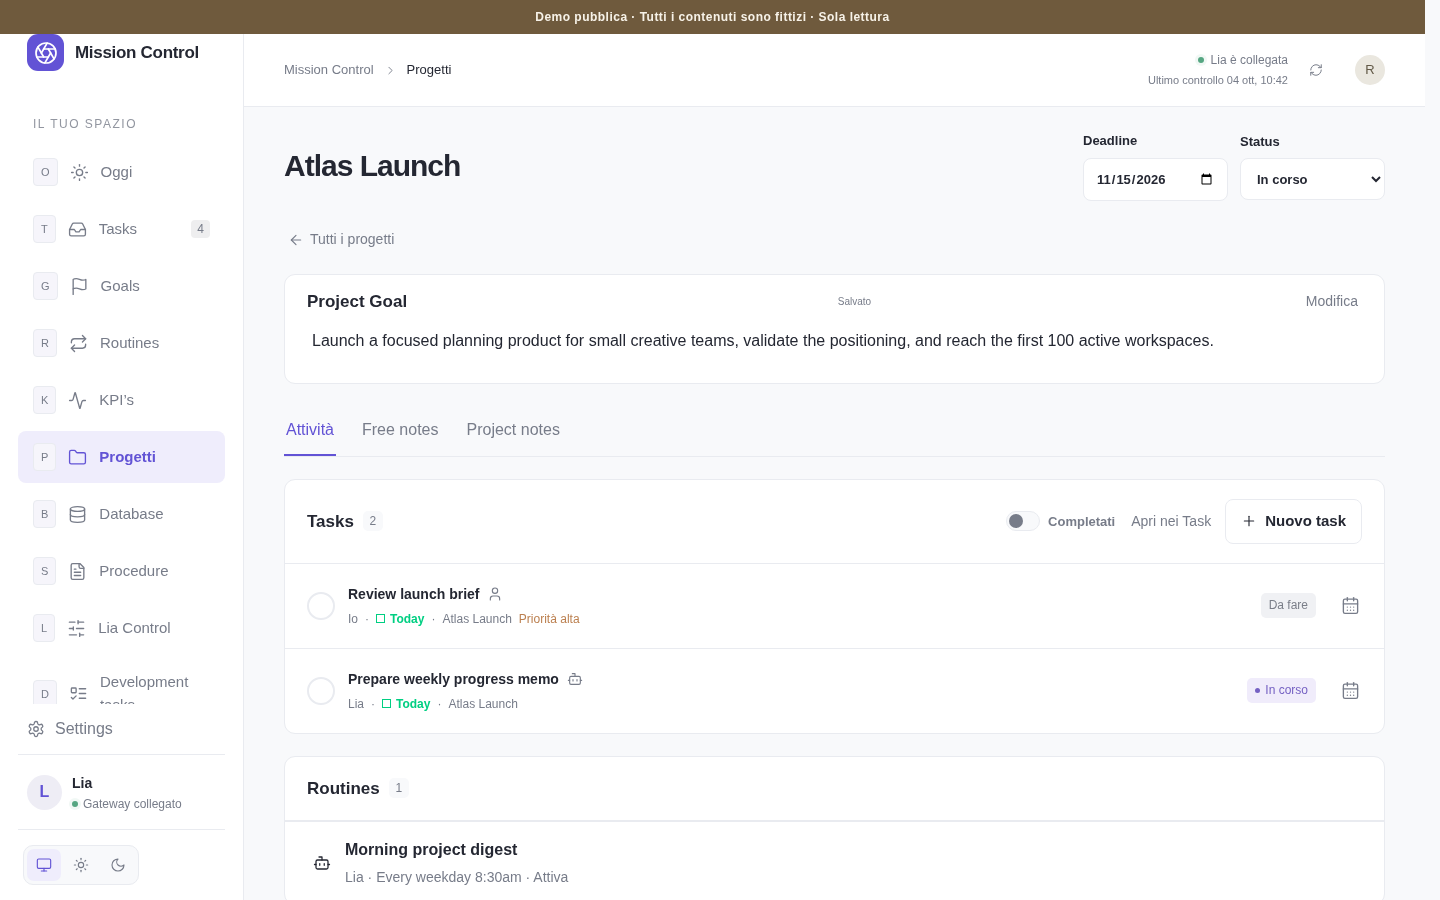Switch to the Attività tab

point(310,430)
